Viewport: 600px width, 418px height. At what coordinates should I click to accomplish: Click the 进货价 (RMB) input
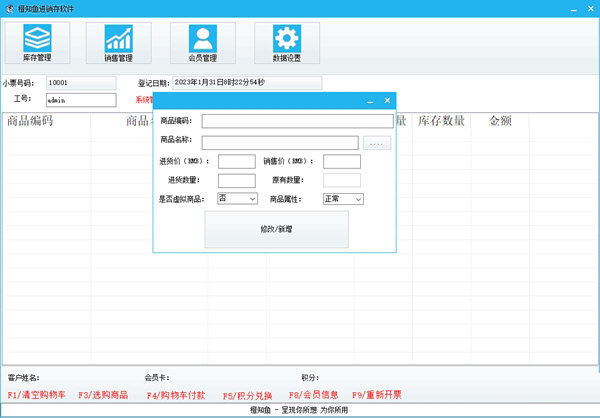[x=236, y=162]
